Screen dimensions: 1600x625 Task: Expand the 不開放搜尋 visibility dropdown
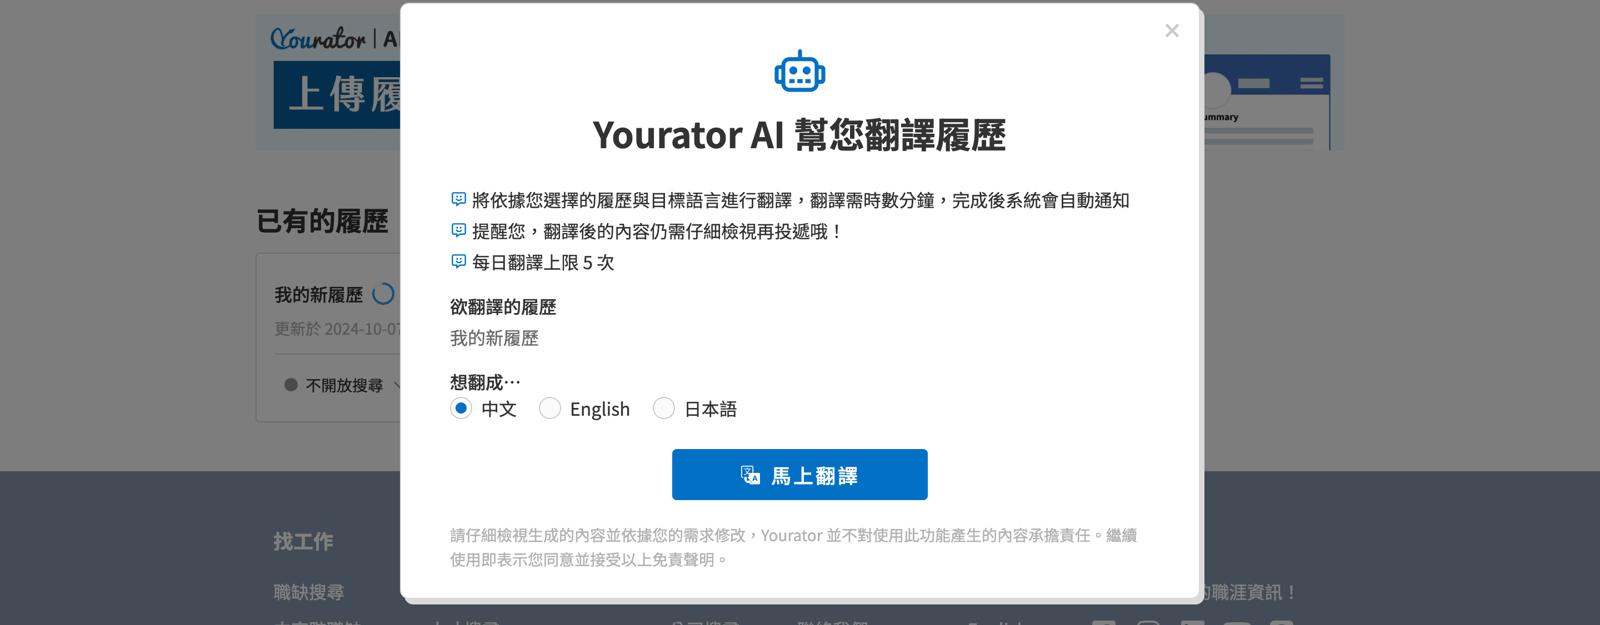point(343,385)
